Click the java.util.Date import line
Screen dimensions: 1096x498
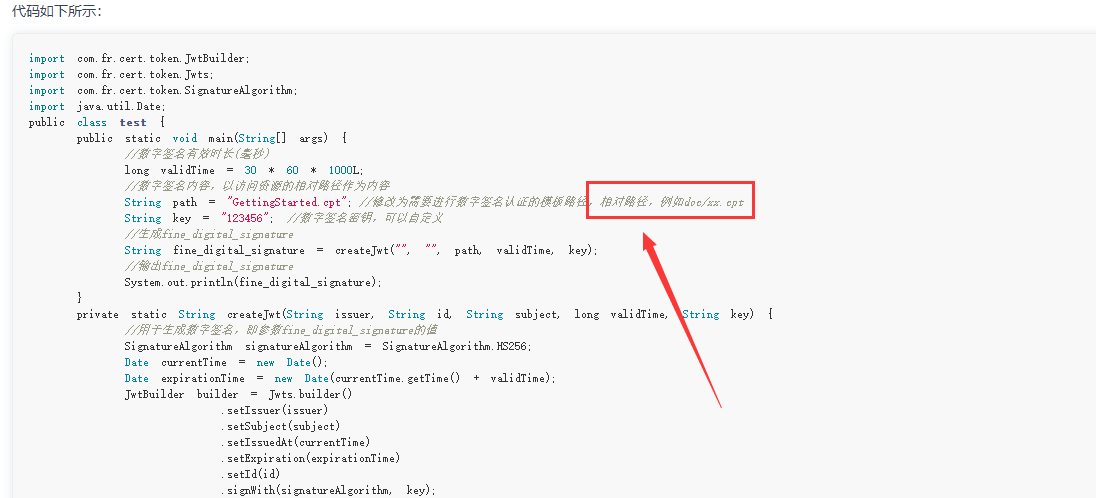[x=98, y=106]
